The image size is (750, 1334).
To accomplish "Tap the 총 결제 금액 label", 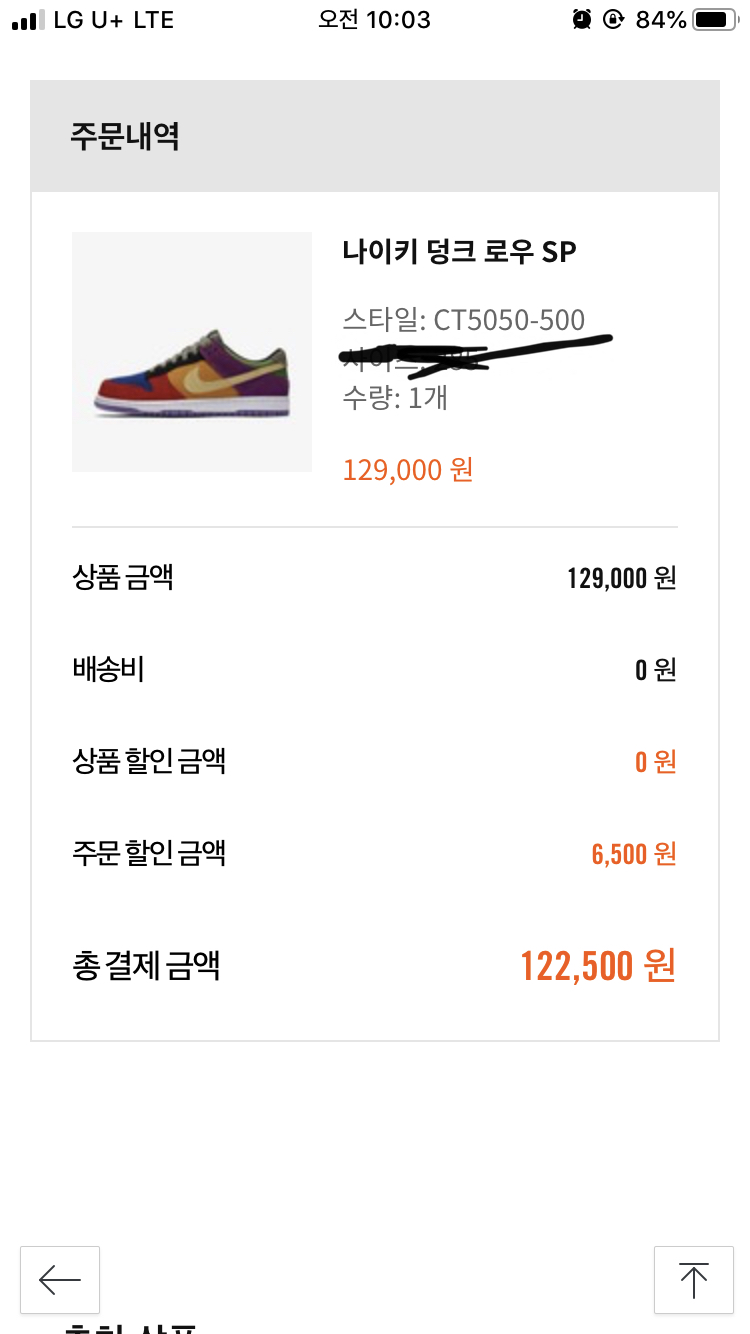I will [x=146, y=966].
